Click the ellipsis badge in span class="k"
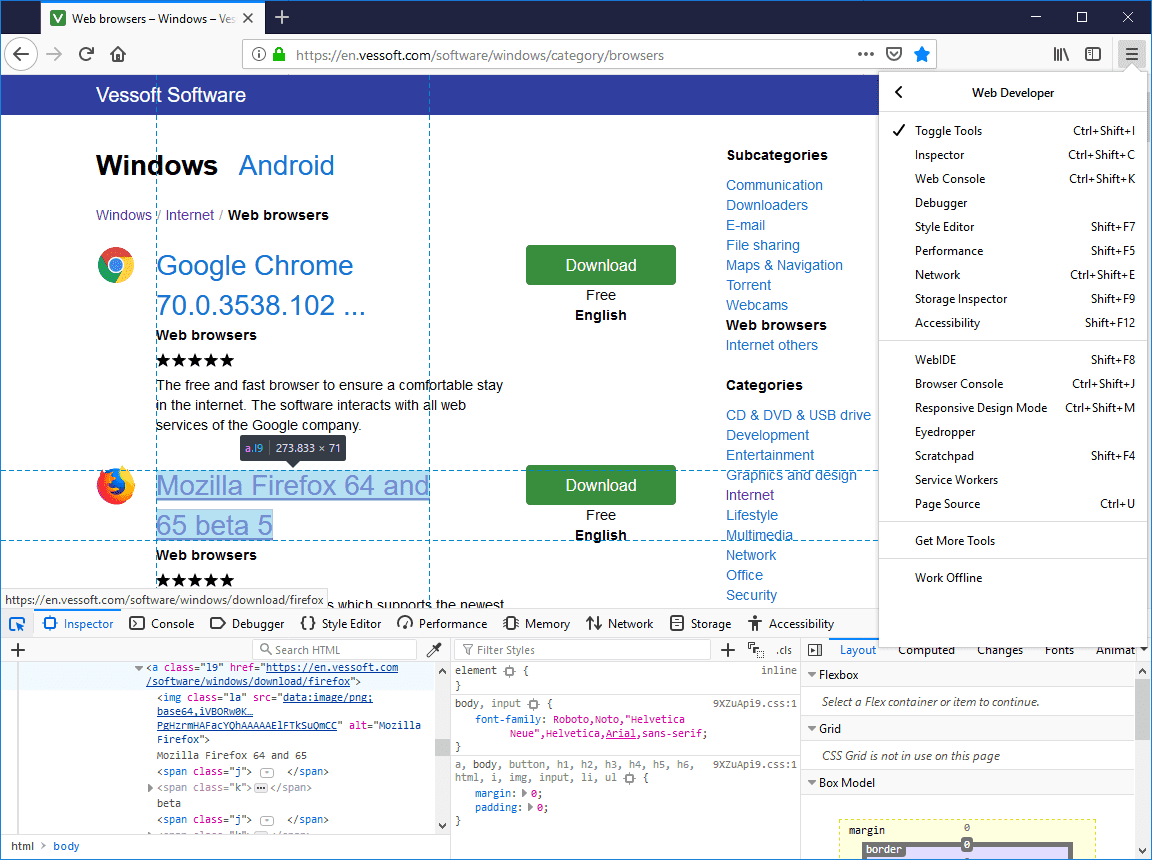This screenshot has height=860, width=1152. 261,788
